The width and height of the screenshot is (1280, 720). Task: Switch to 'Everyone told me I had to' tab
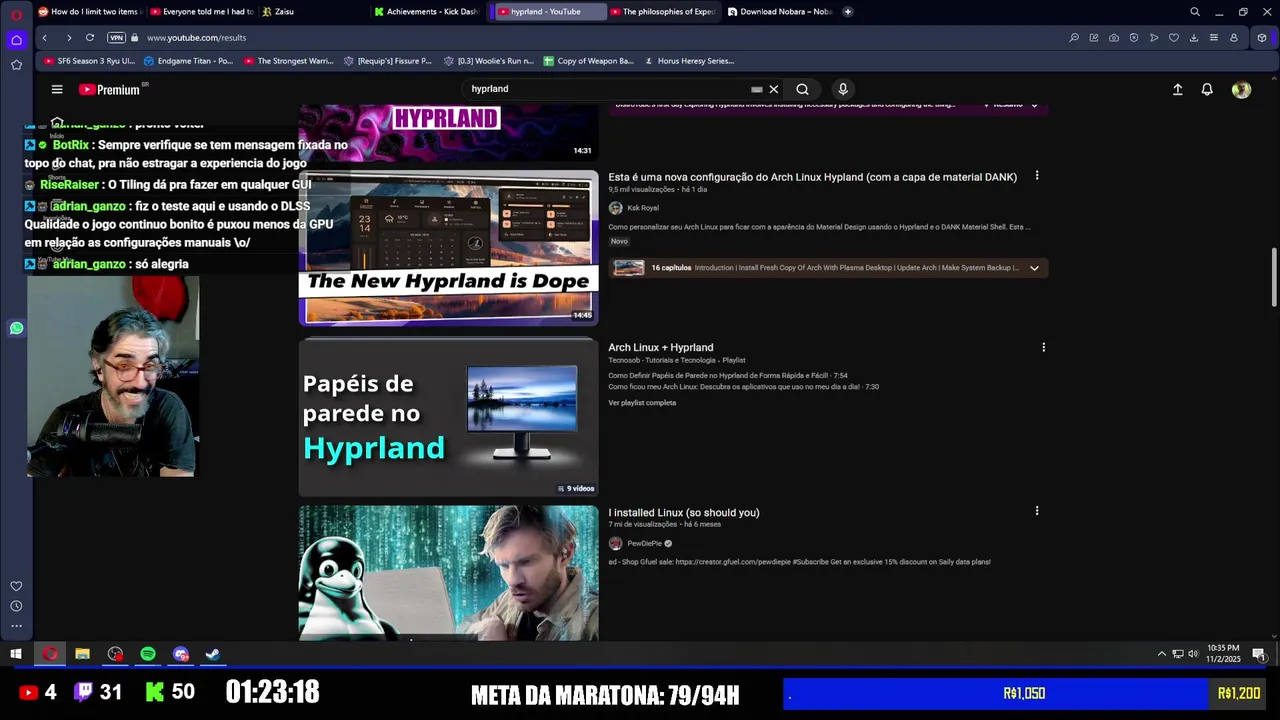coord(202,12)
